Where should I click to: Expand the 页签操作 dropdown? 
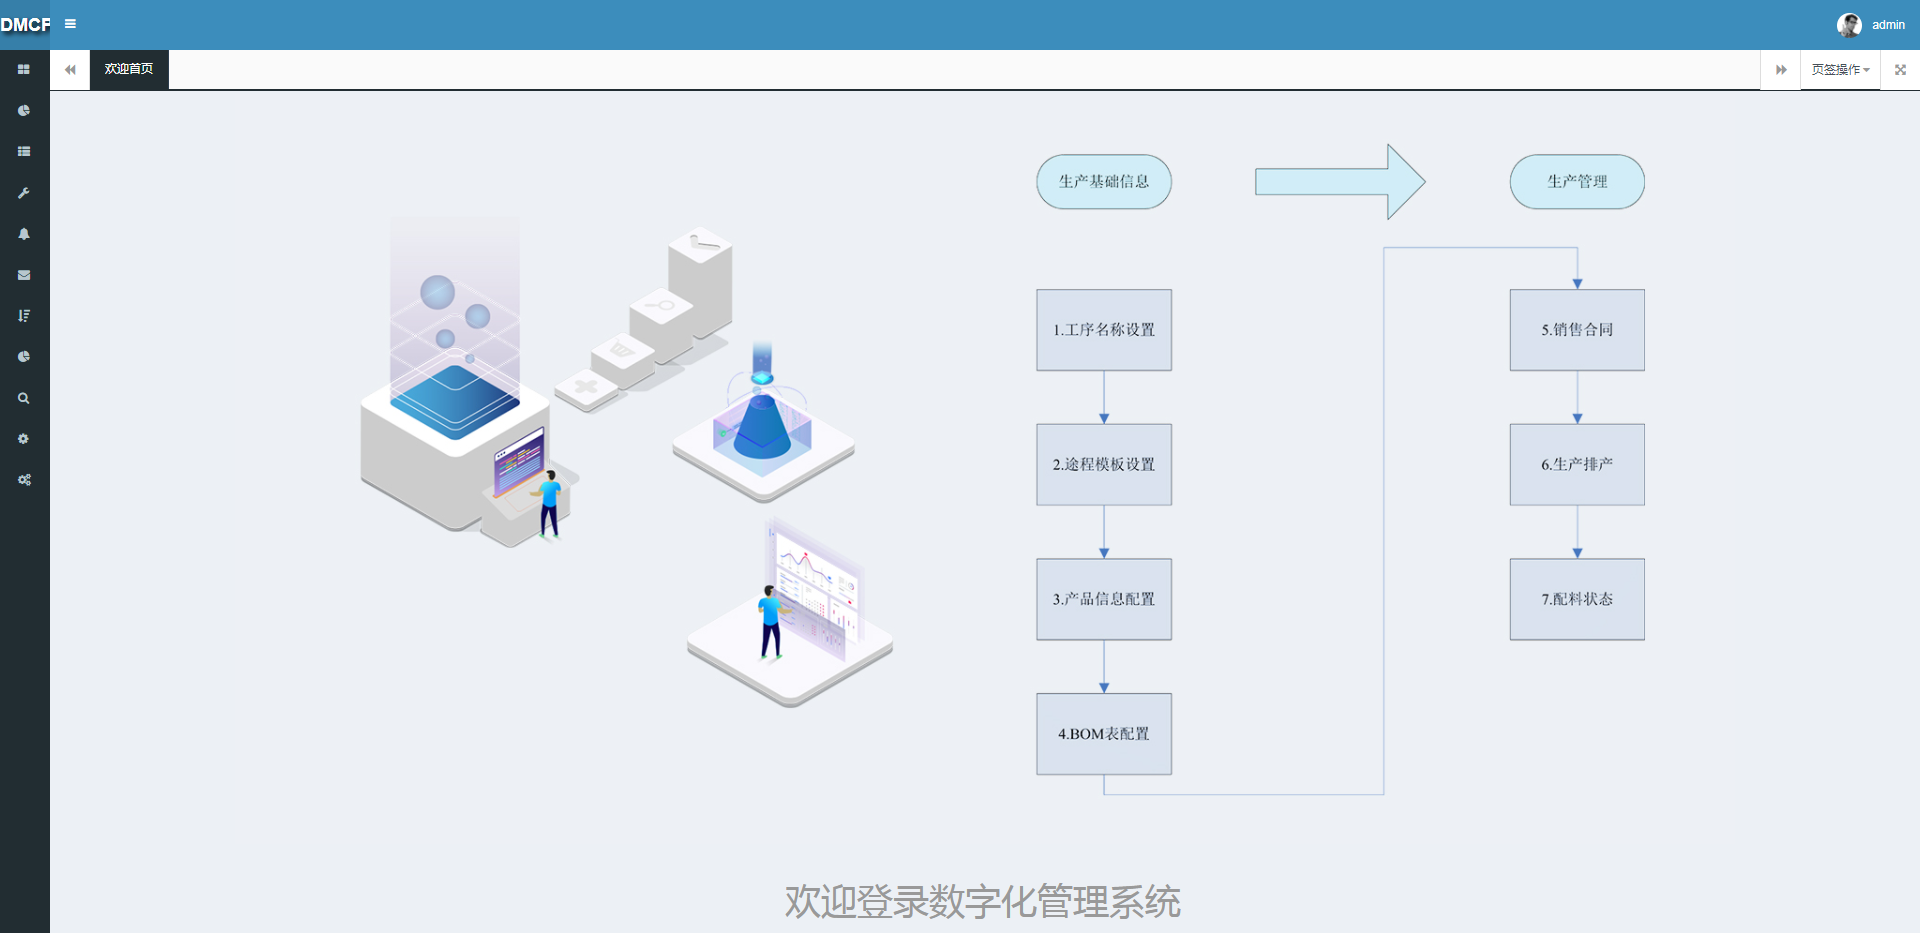click(x=1840, y=70)
